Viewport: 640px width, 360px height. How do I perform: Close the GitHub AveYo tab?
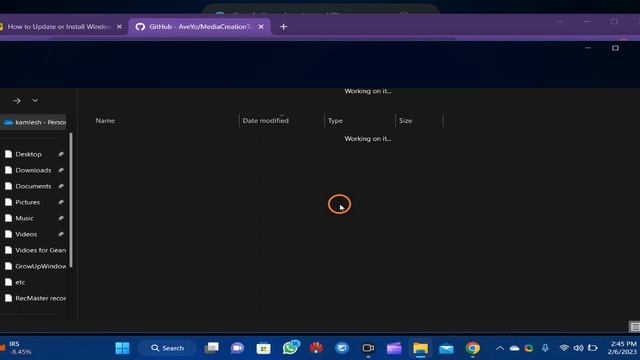coord(261,27)
